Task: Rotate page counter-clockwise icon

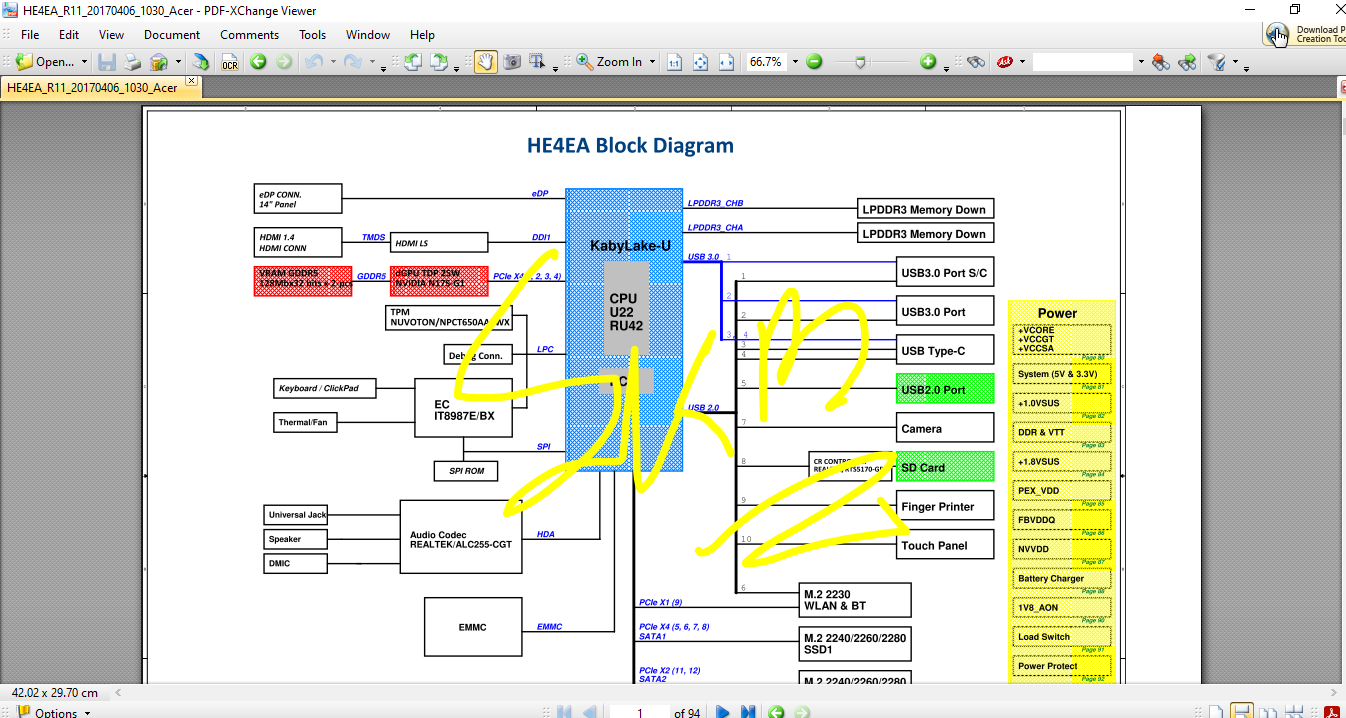Action: click(x=412, y=62)
